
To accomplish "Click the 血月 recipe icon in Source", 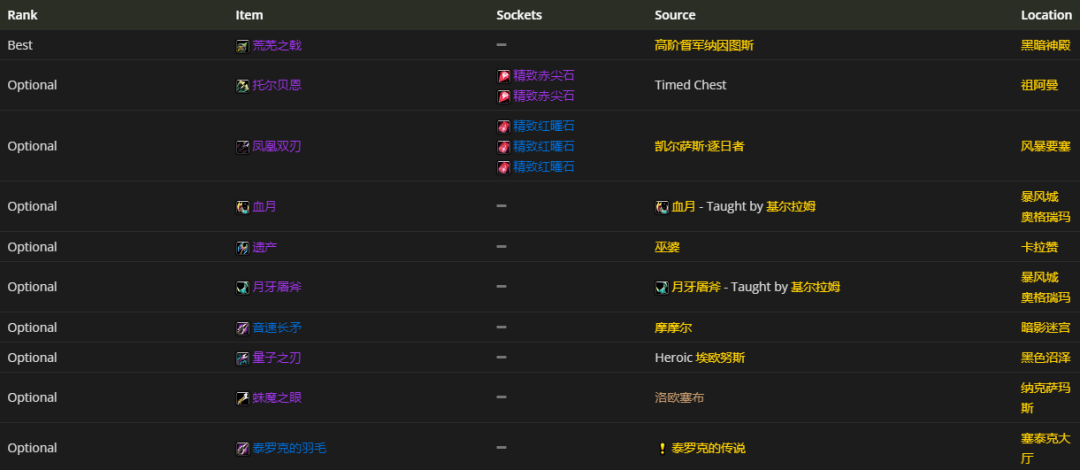I will tap(661, 207).
